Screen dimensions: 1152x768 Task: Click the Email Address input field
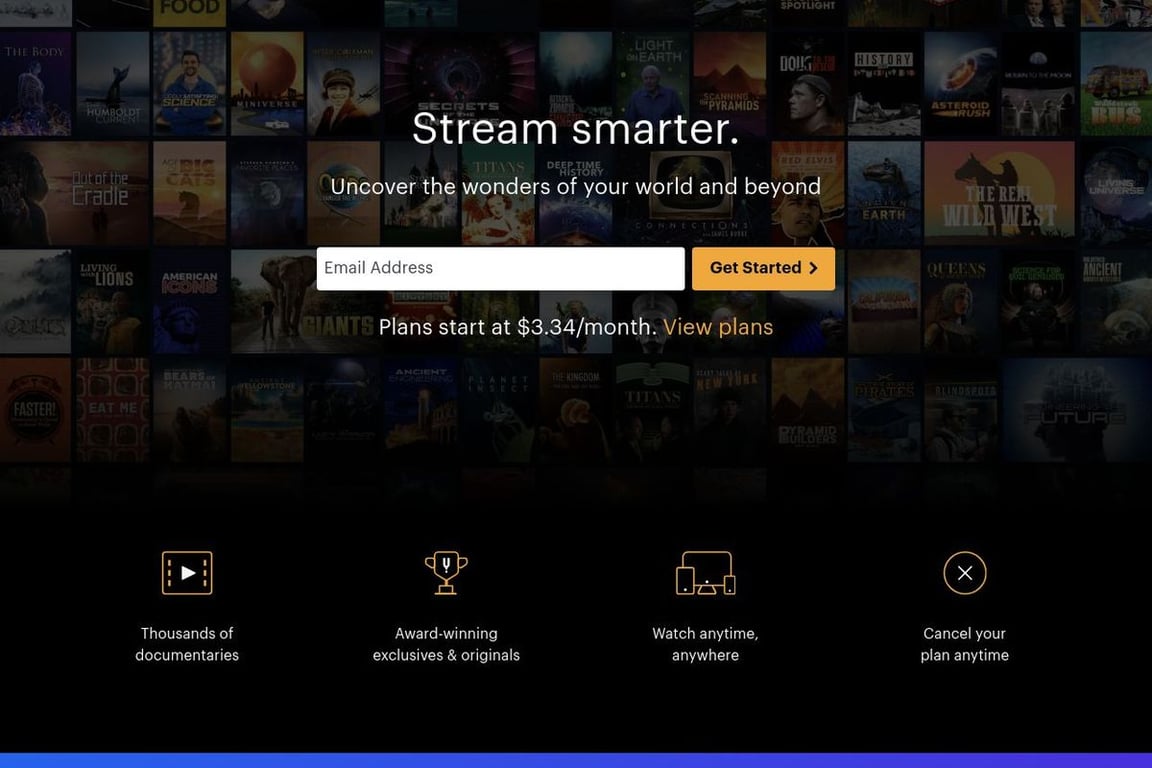(500, 268)
